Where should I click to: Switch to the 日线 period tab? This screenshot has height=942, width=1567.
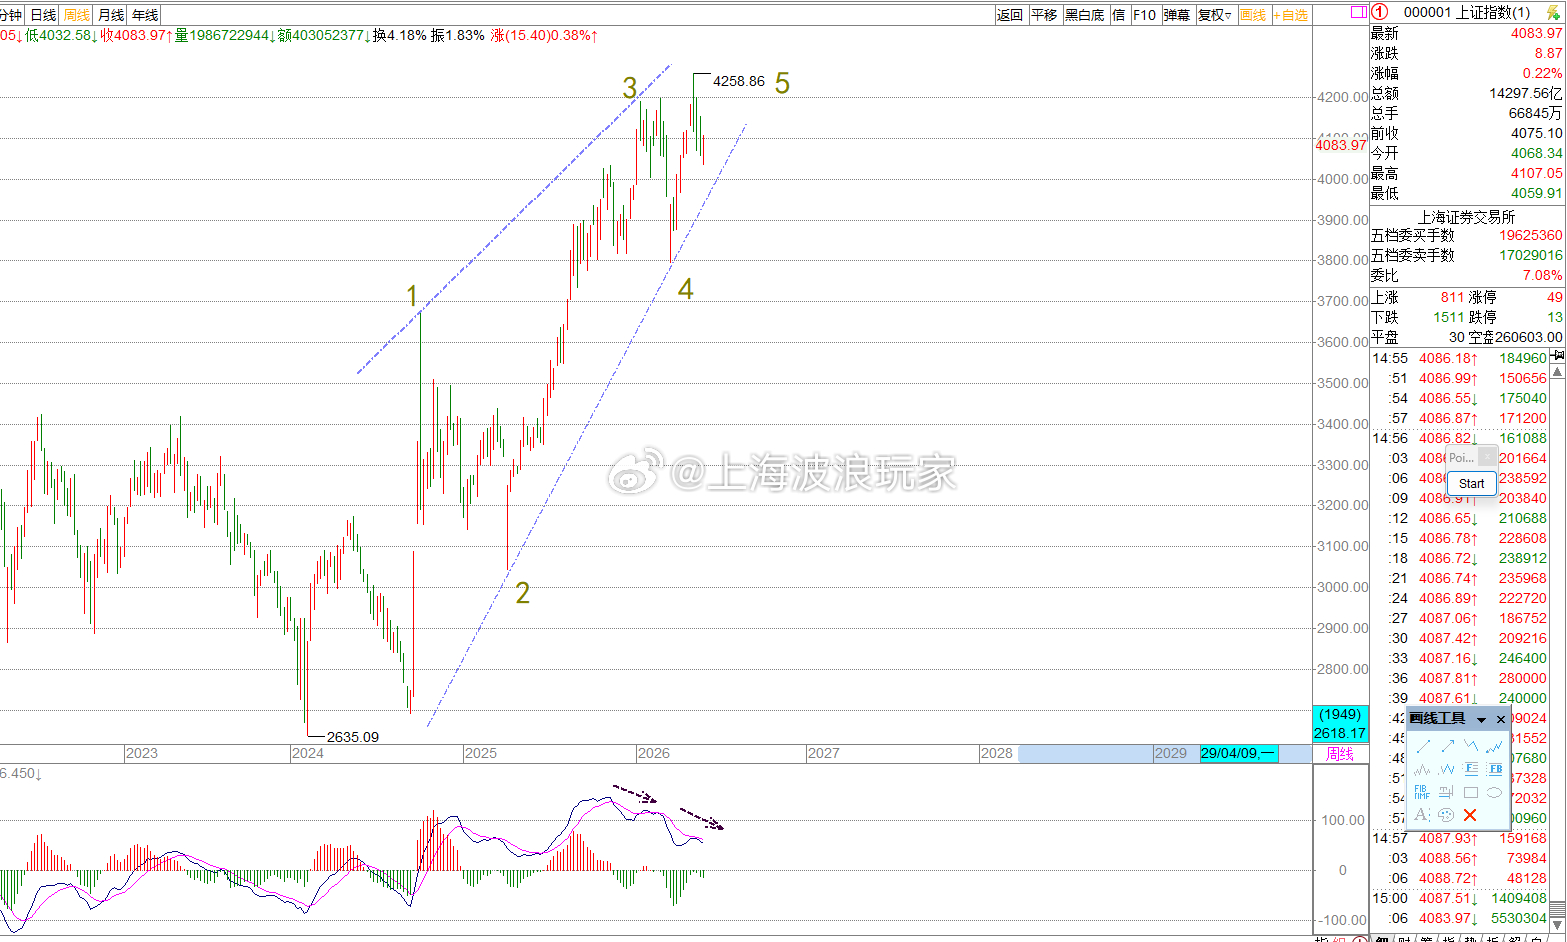43,15
